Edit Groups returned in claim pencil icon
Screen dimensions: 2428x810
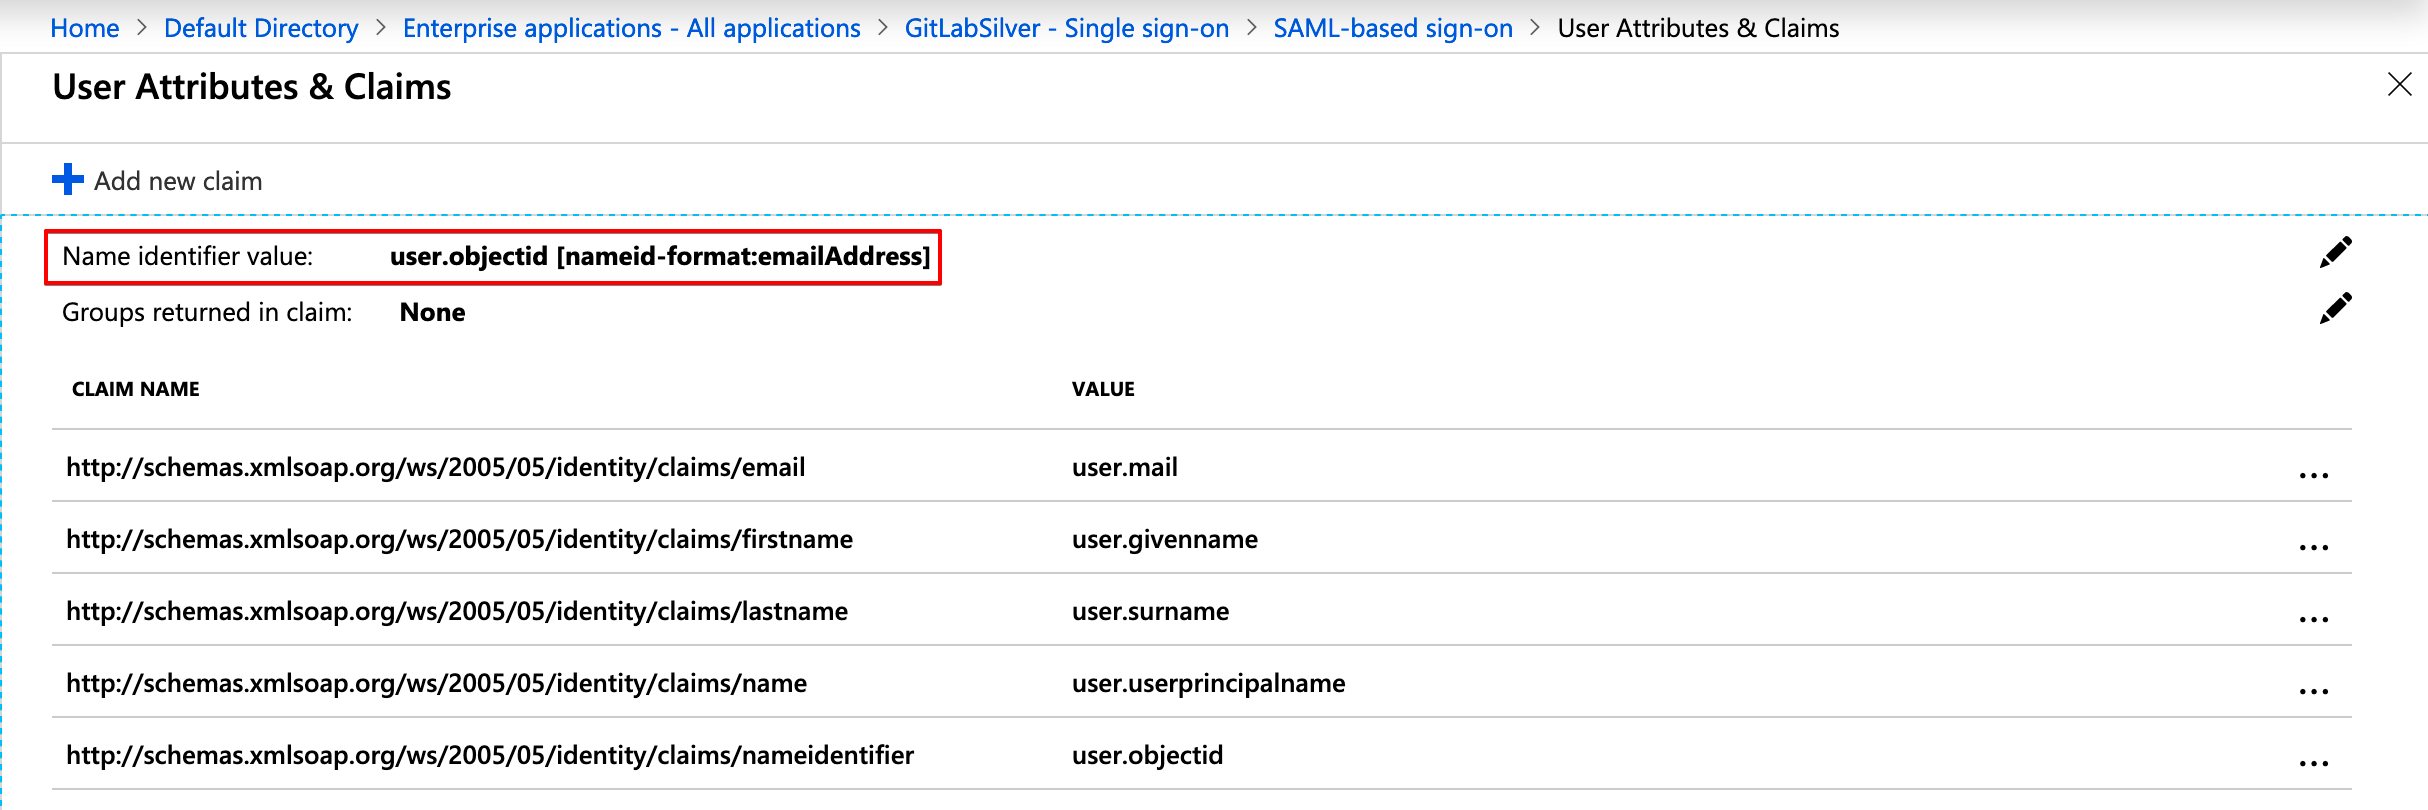[x=2335, y=309]
